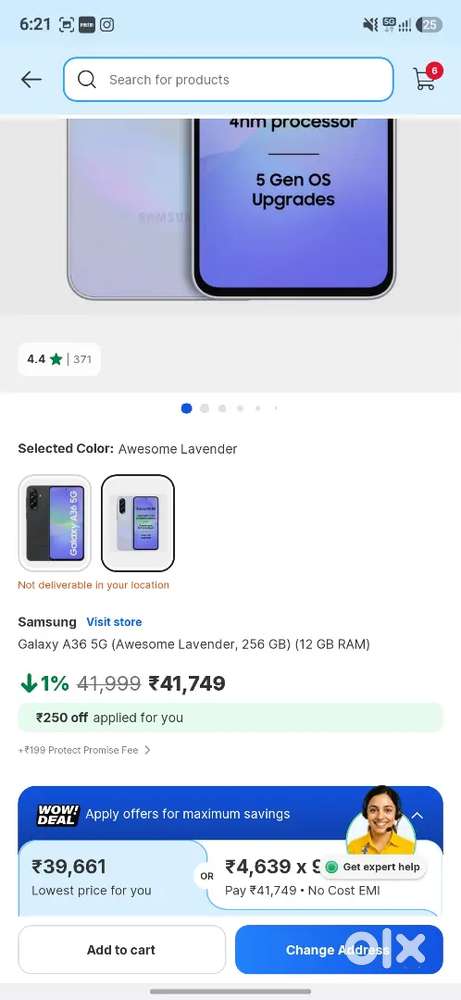Select the Awesome Lavender color variant
This screenshot has width=461, height=1000.
(138, 523)
